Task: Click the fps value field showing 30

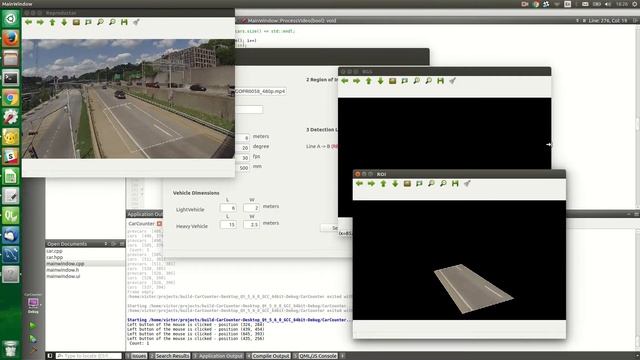Action: tap(242, 158)
